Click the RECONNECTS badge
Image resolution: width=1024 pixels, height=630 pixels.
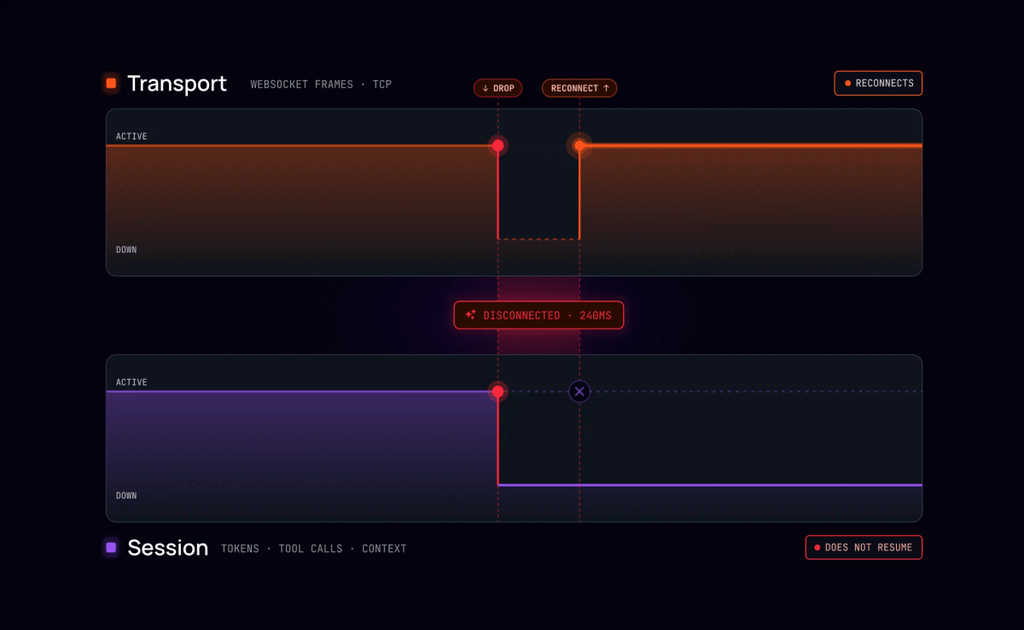coord(878,83)
